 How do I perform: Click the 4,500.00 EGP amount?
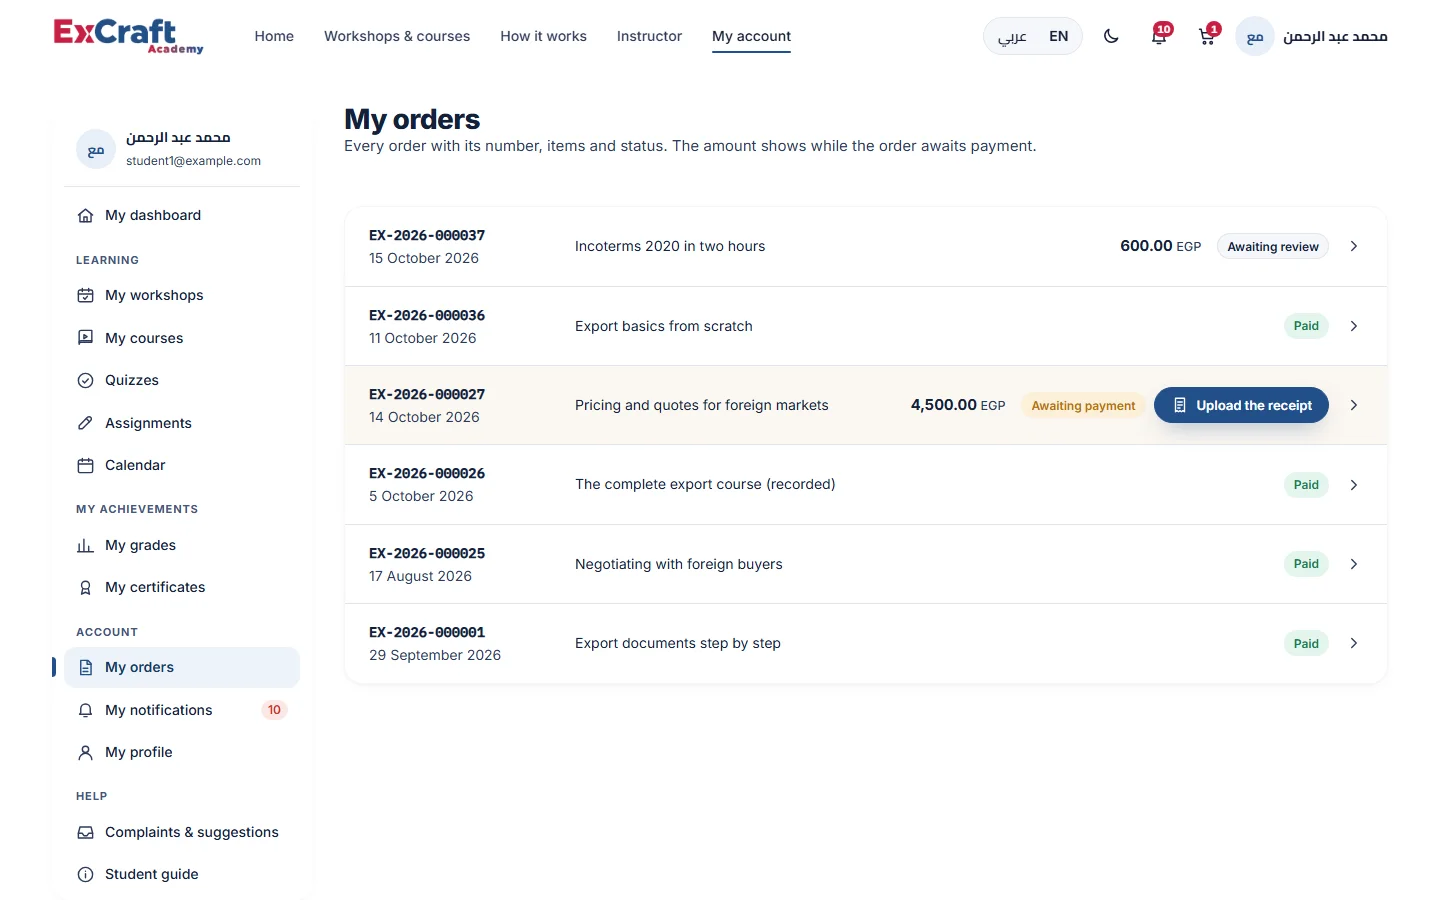tap(958, 405)
